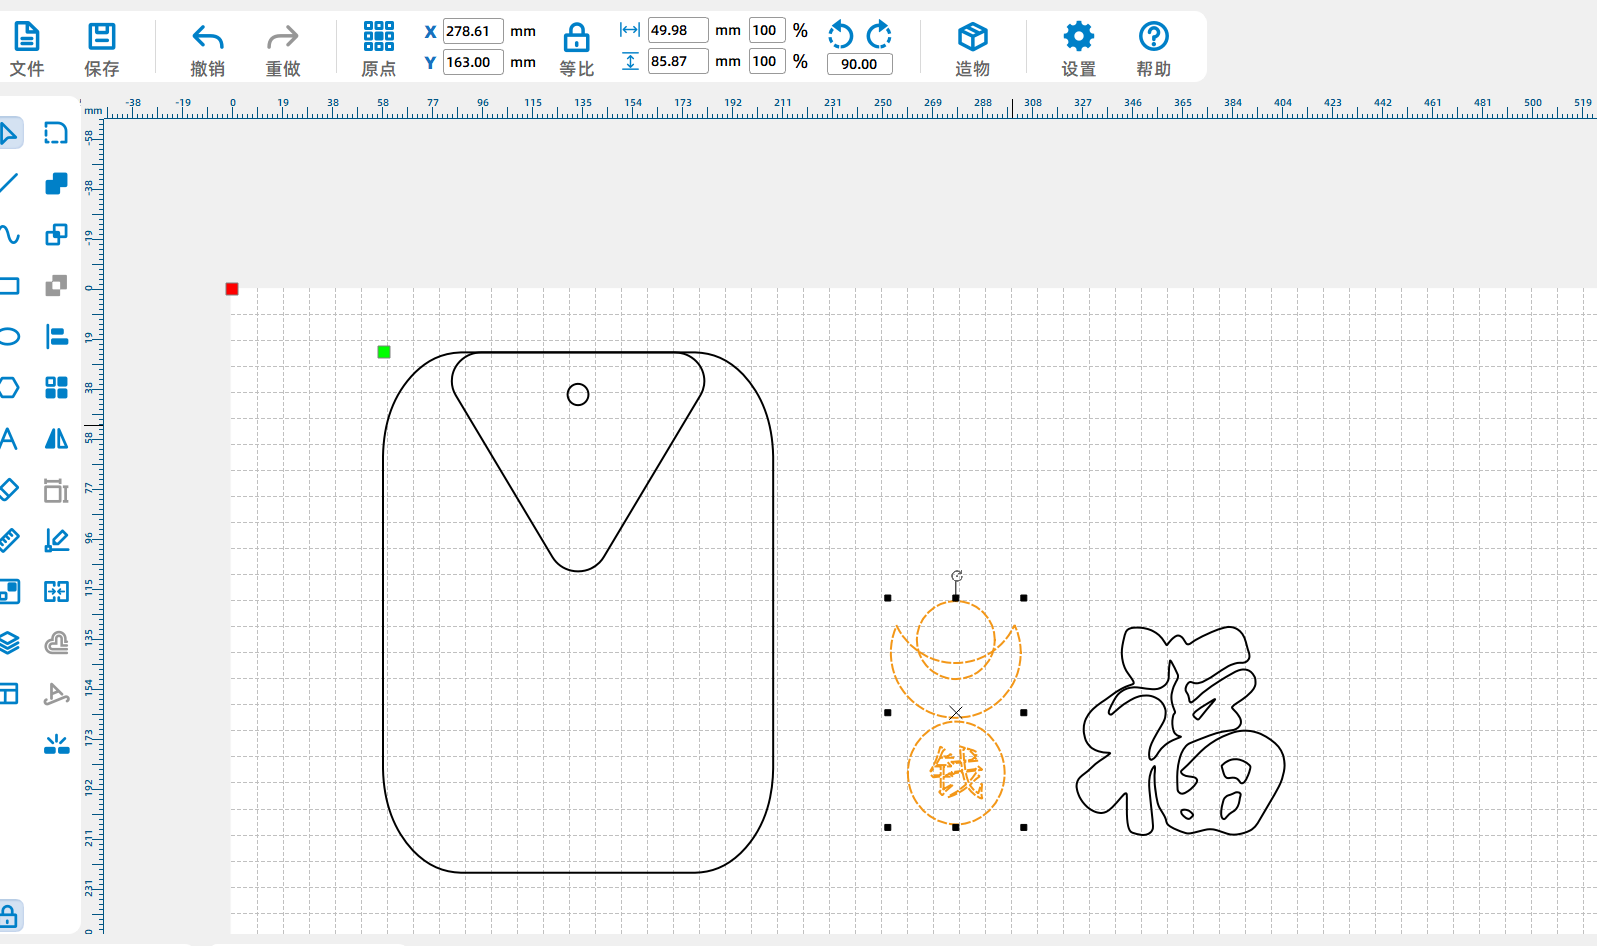Click the 撤销 undo button
Screen dimensions: 1597x946
pyautogui.click(x=207, y=49)
